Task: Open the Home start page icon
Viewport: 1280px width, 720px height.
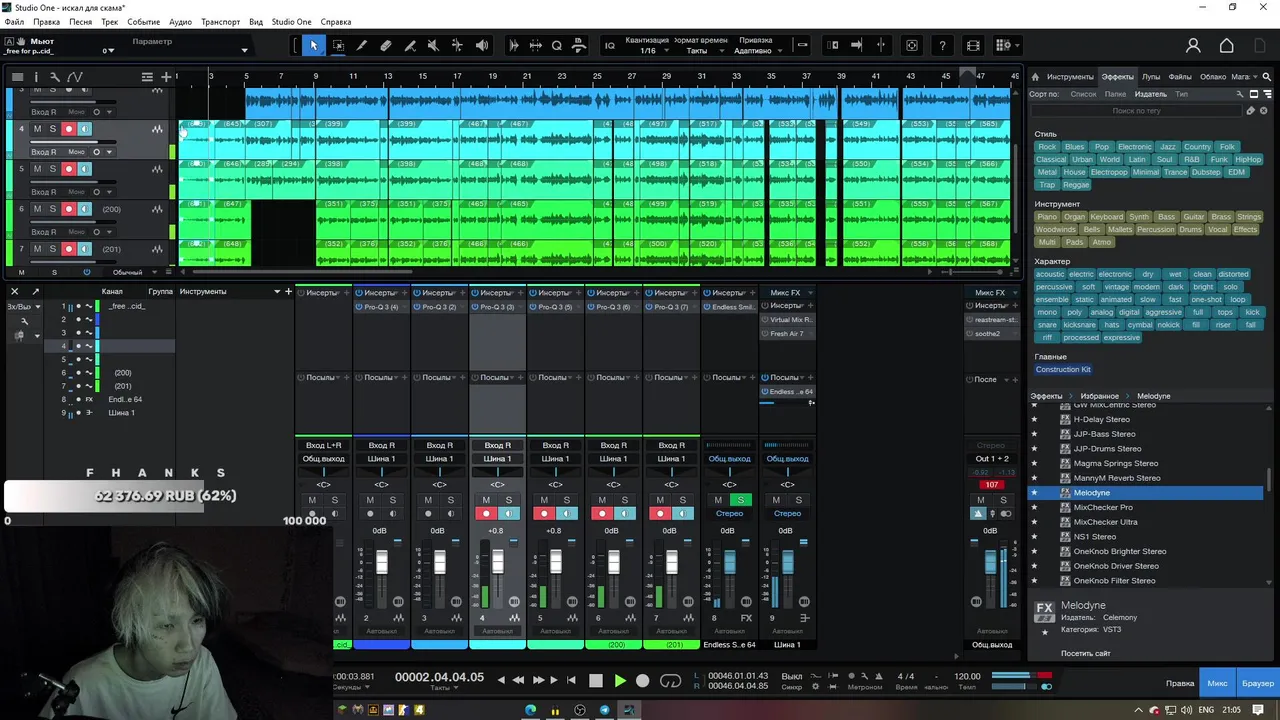Action: coord(1227,46)
